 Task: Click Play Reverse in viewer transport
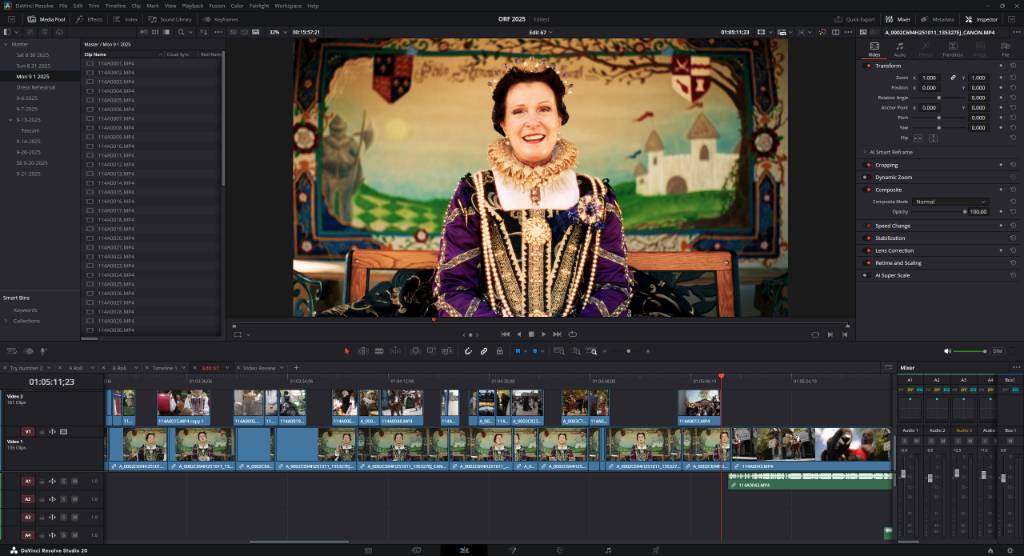point(519,334)
